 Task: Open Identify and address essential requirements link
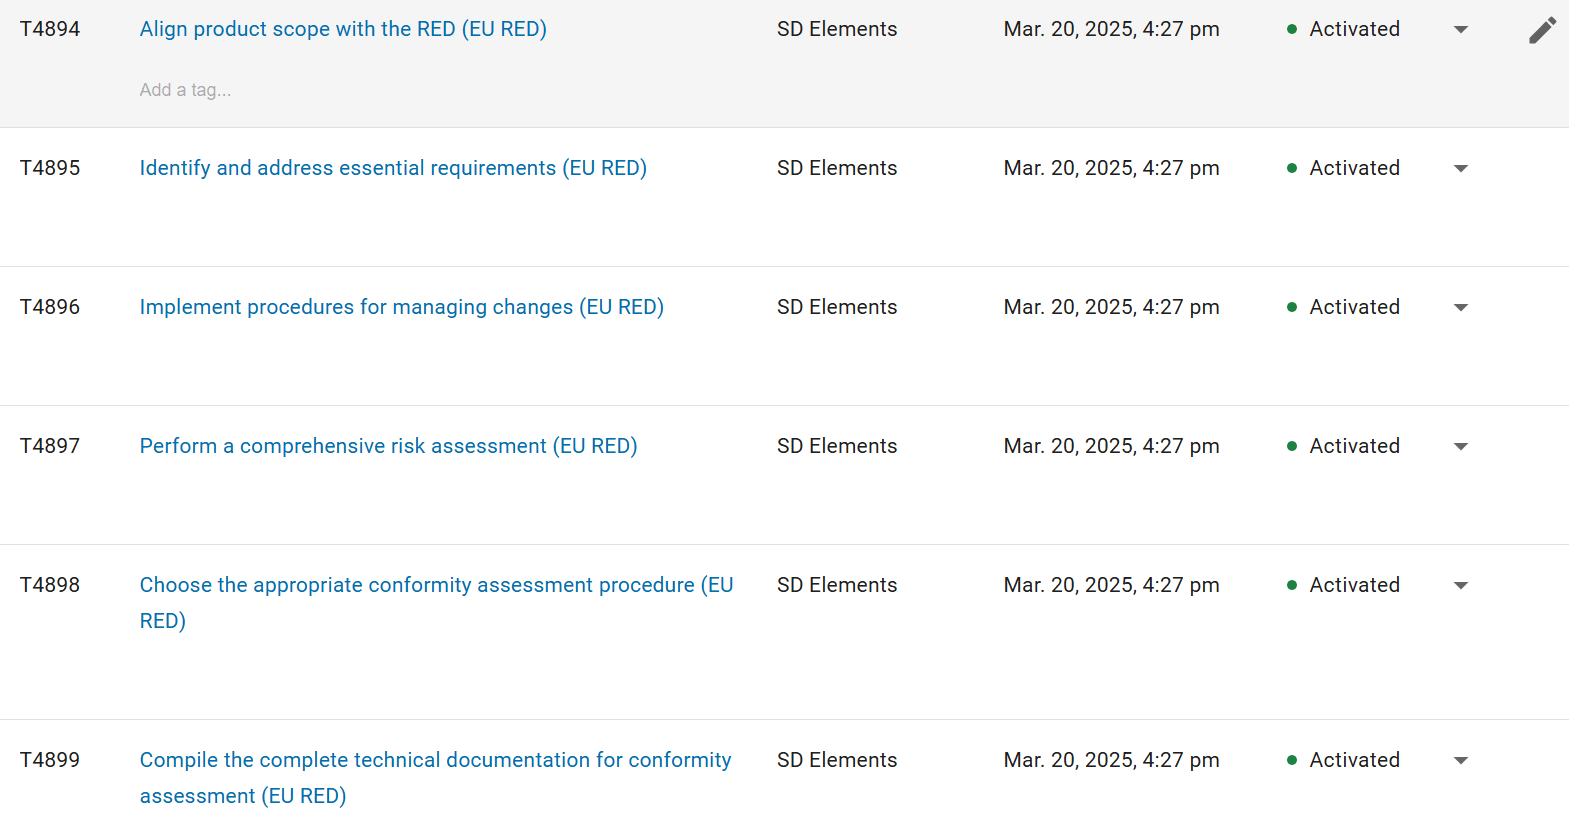pos(393,168)
